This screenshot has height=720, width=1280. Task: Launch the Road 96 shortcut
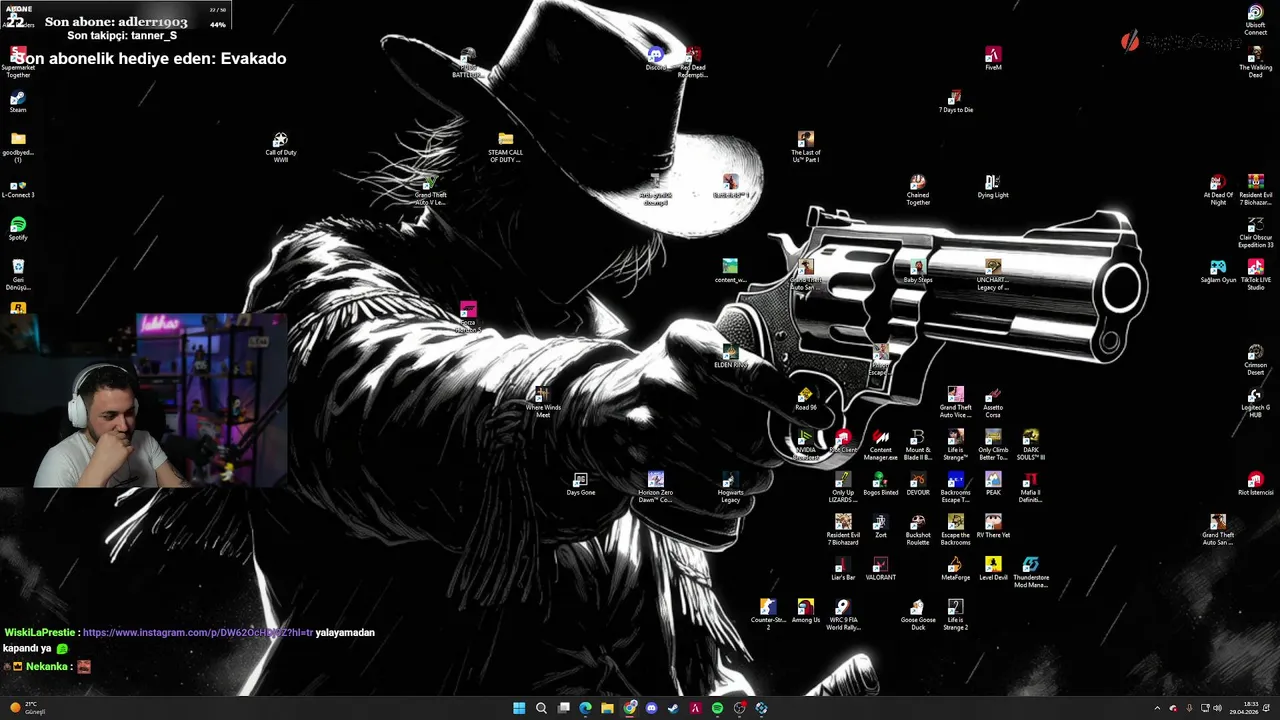[805, 399]
